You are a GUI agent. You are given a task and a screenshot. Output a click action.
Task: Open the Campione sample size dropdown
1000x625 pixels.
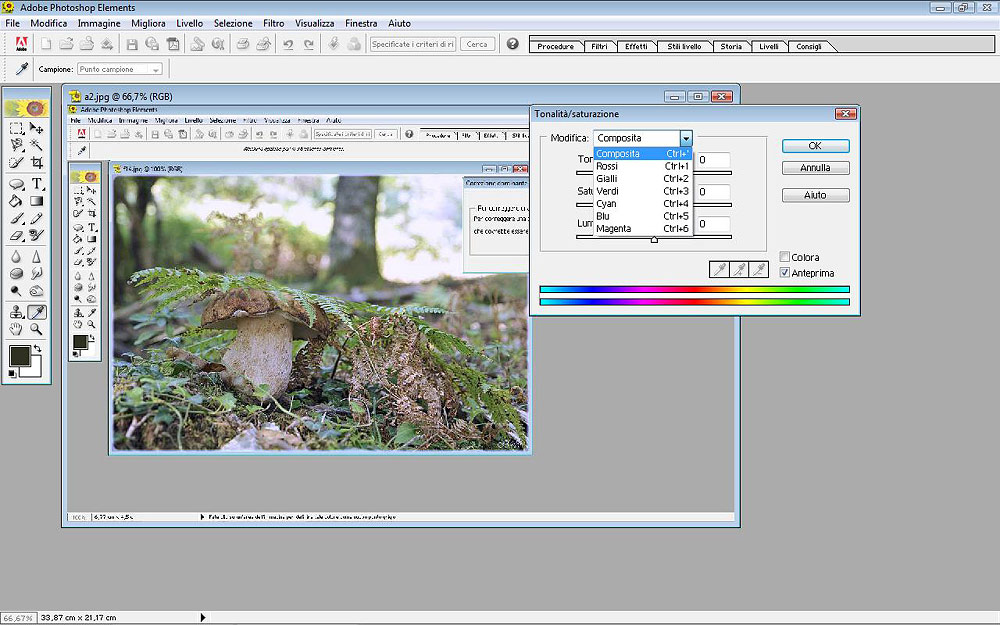(x=155, y=70)
